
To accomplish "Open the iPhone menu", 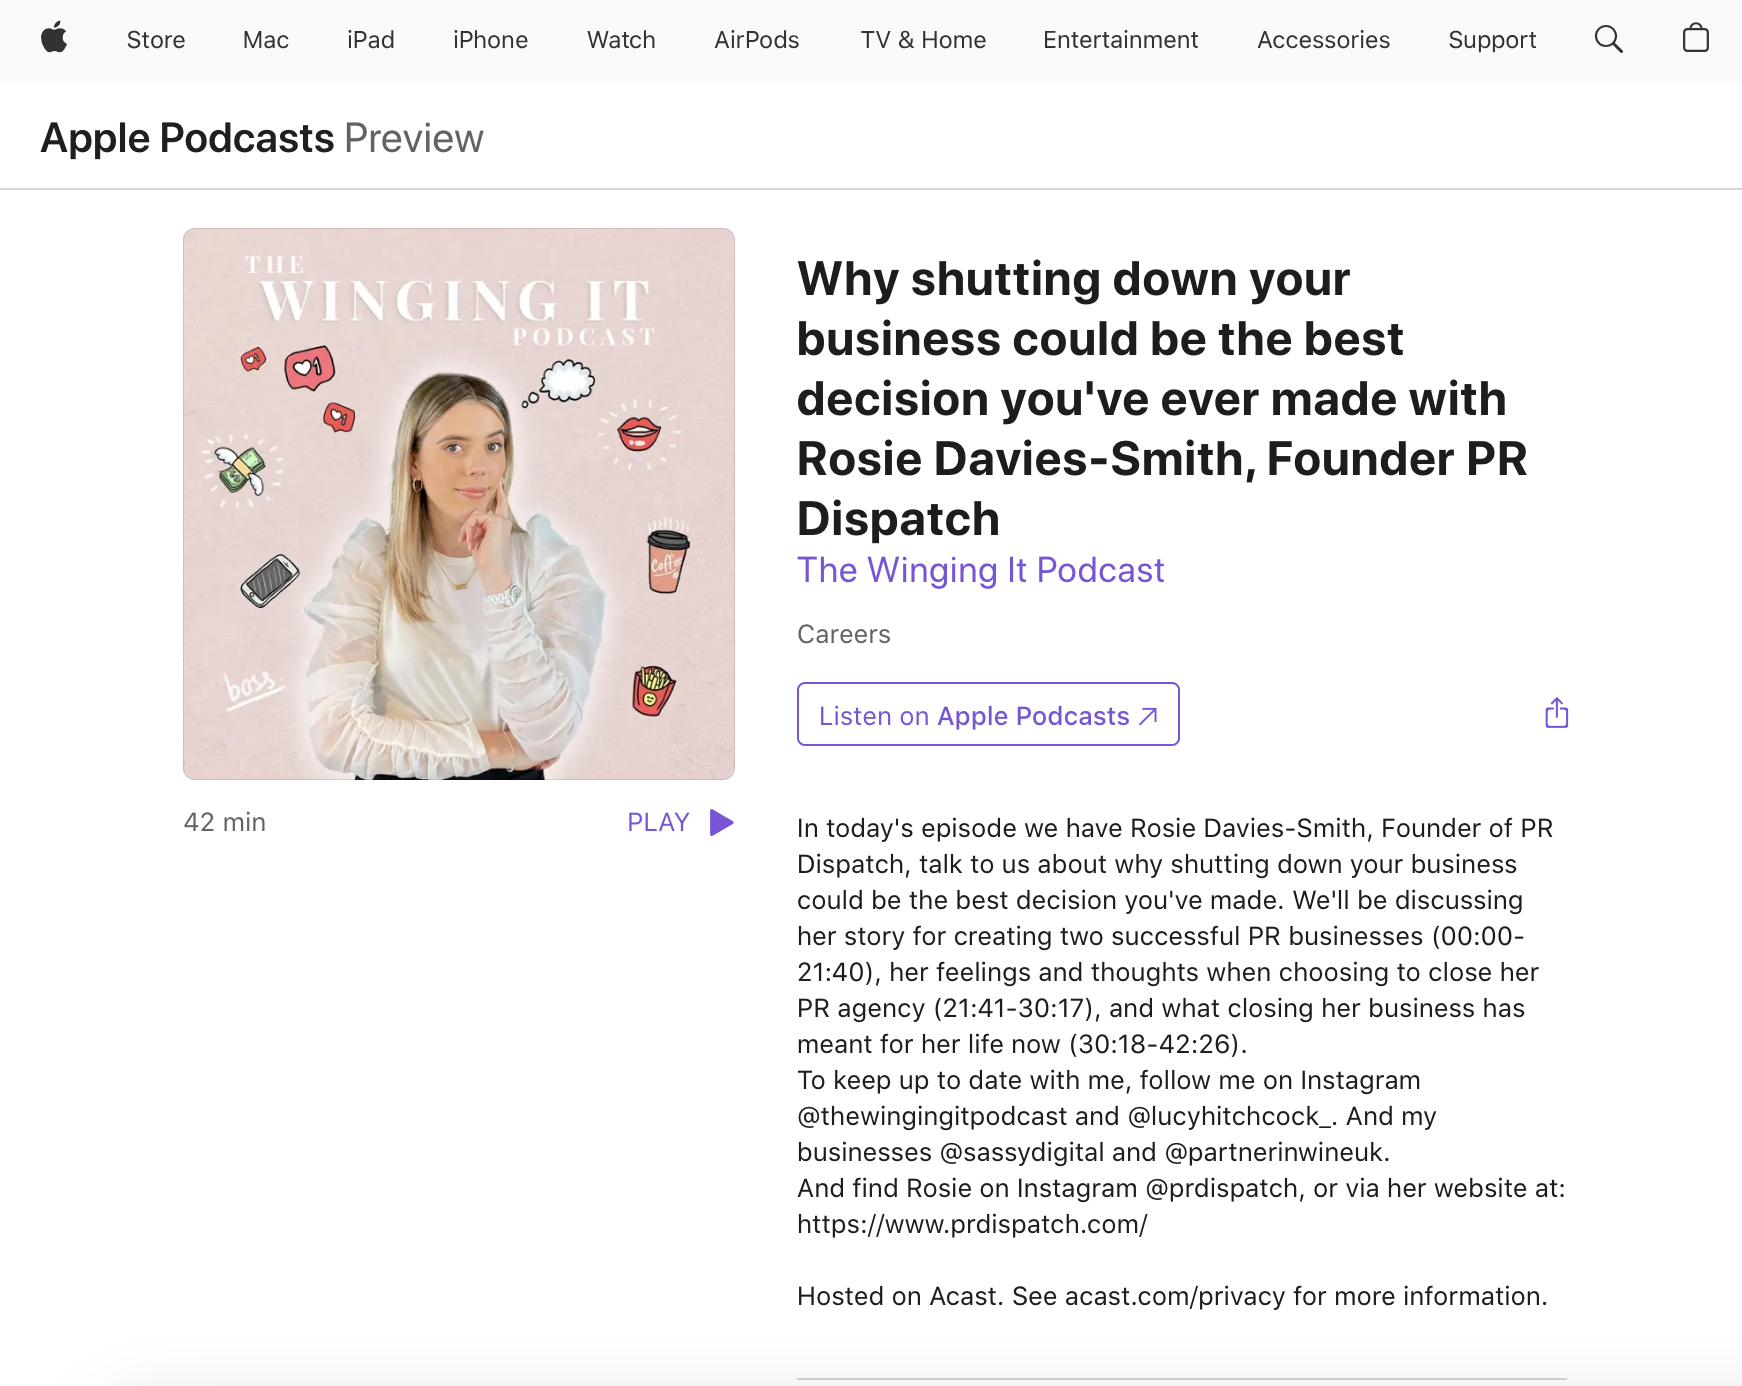I will pyautogui.click(x=490, y=40).
